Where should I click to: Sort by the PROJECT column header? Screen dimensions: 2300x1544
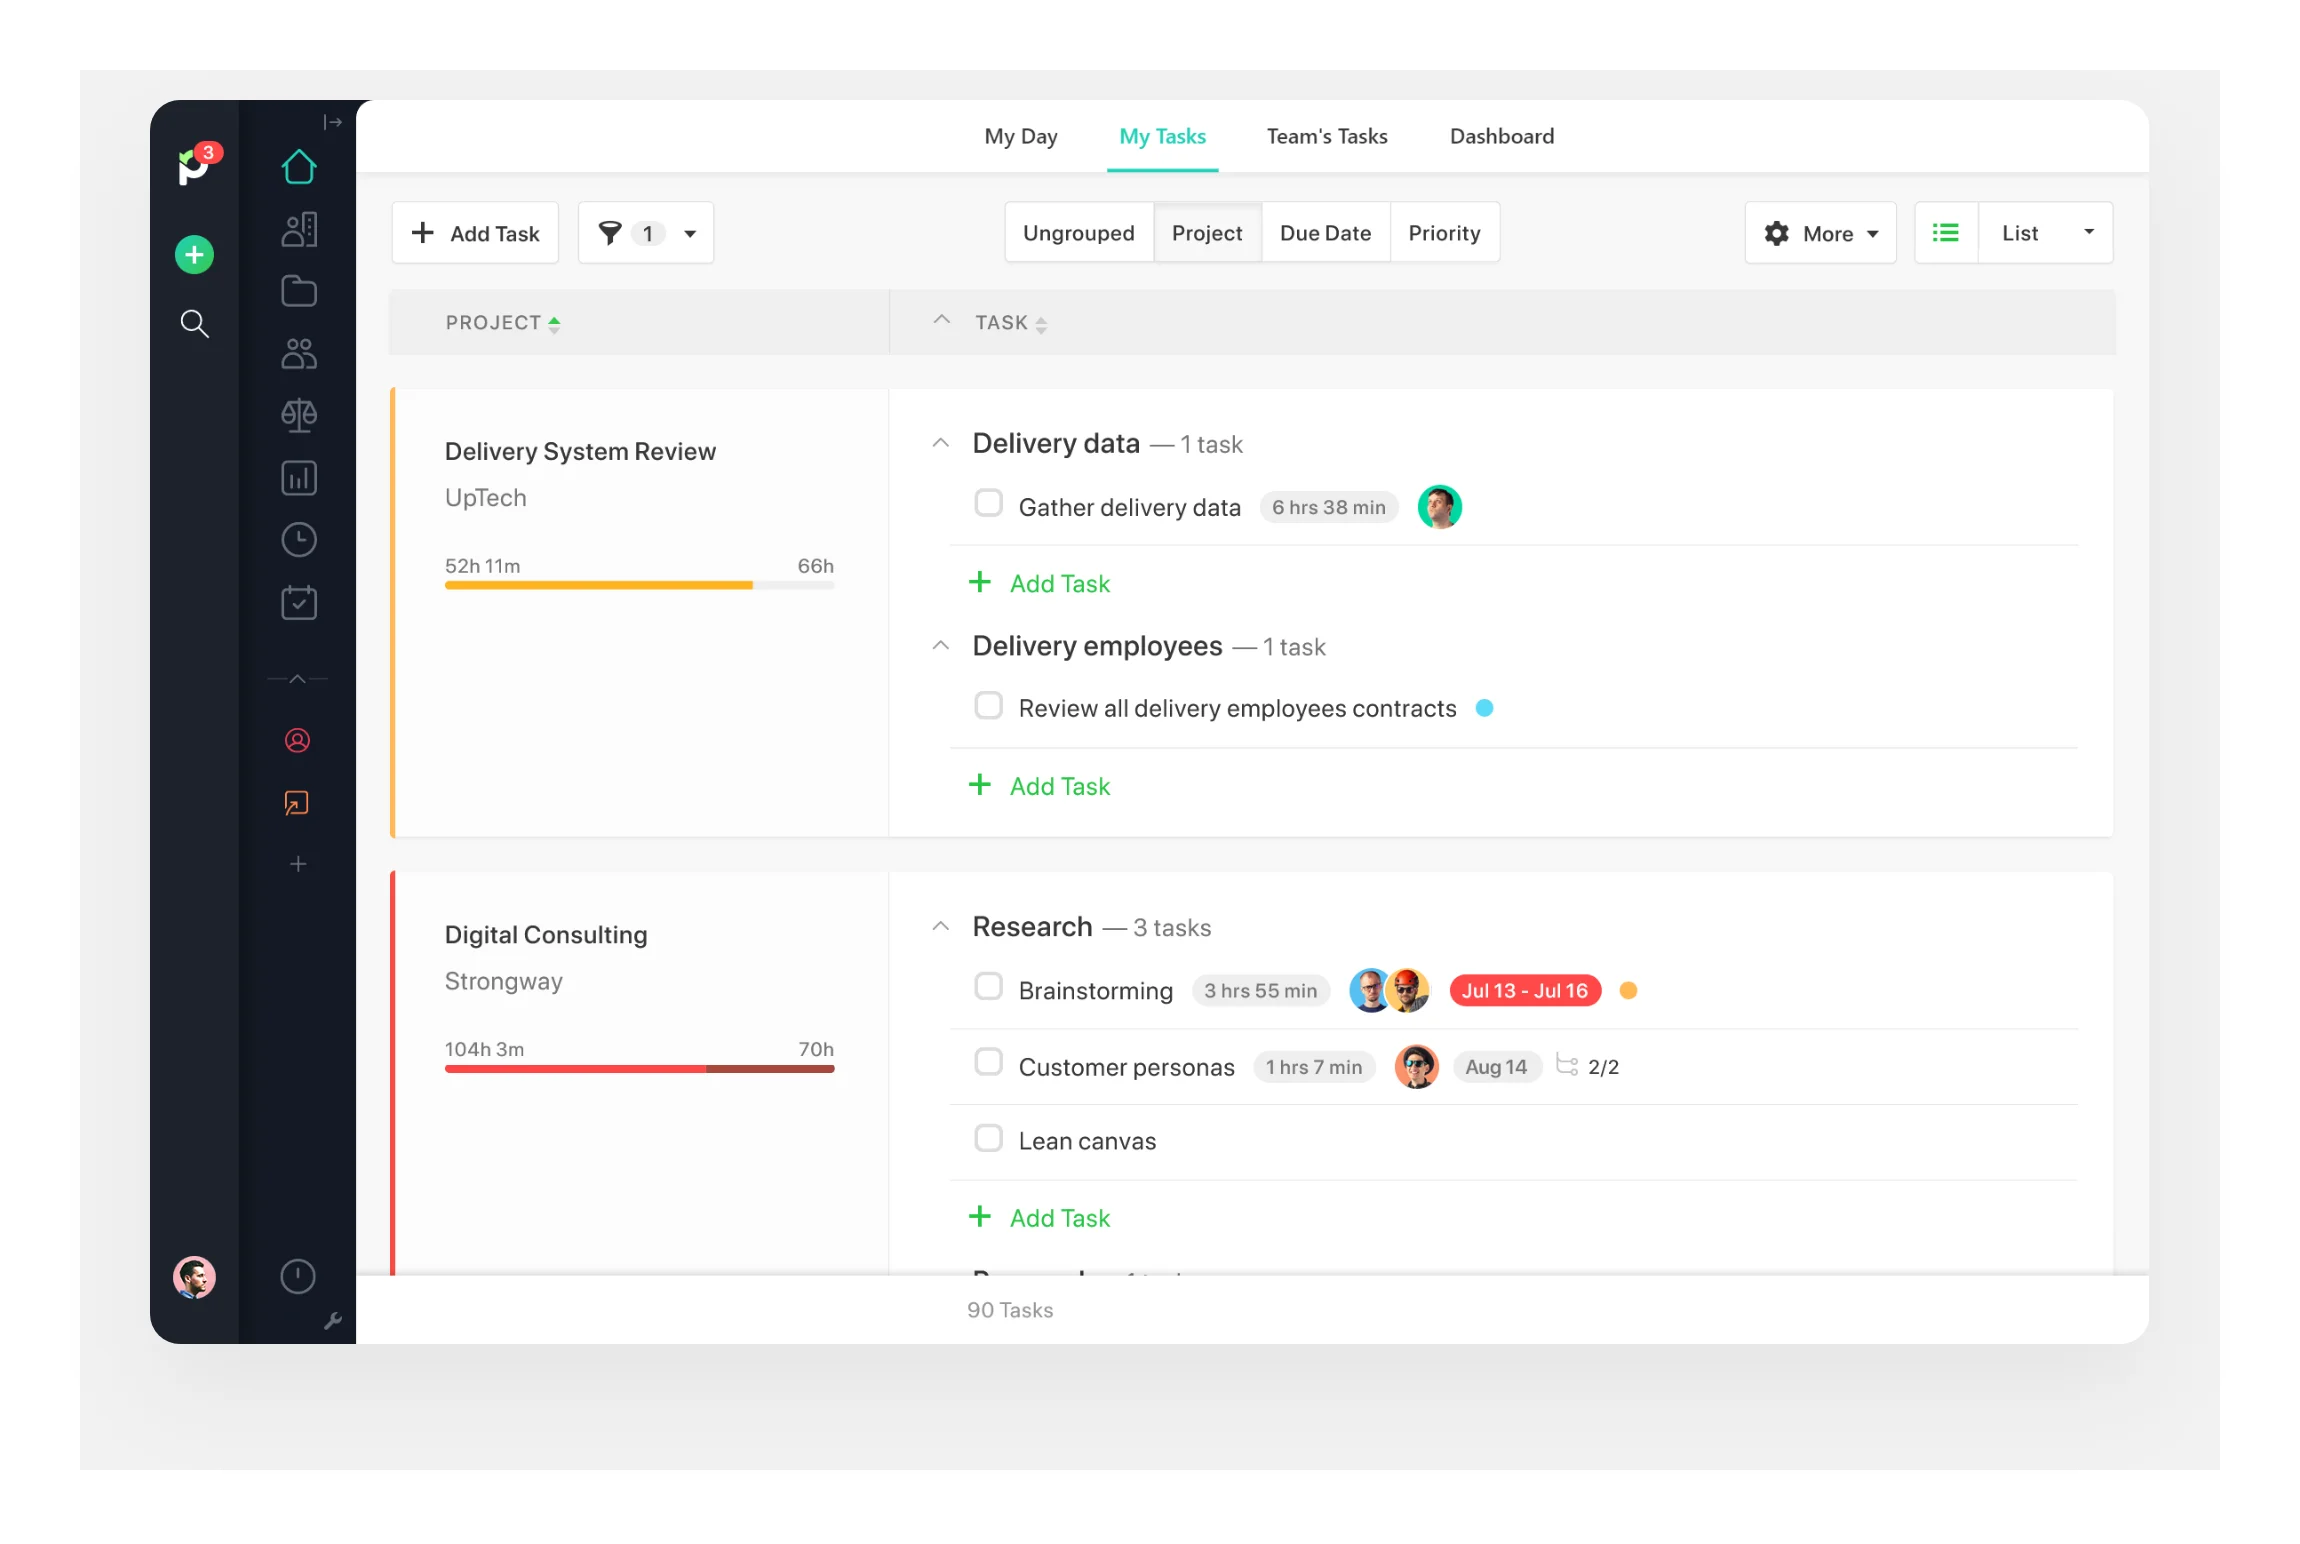coord(503,323)
